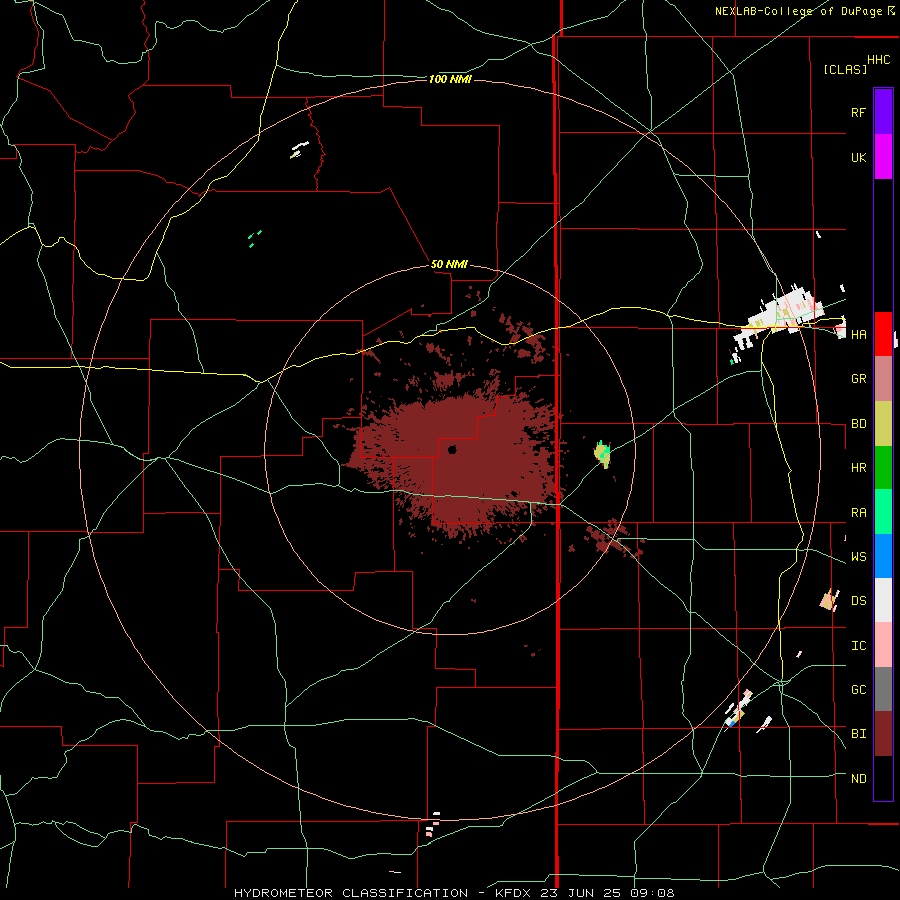Click the brown BI biological swatch
Image resolution: width=900 pixels, height=900 pixels.
tap(883, 734)
